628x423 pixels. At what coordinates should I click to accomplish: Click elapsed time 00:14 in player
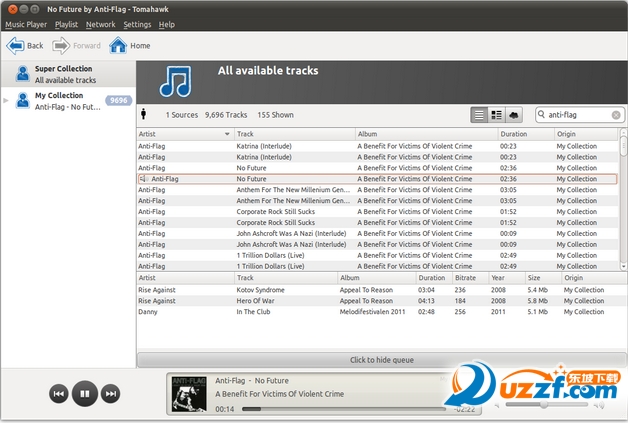[x=225, y=409]
